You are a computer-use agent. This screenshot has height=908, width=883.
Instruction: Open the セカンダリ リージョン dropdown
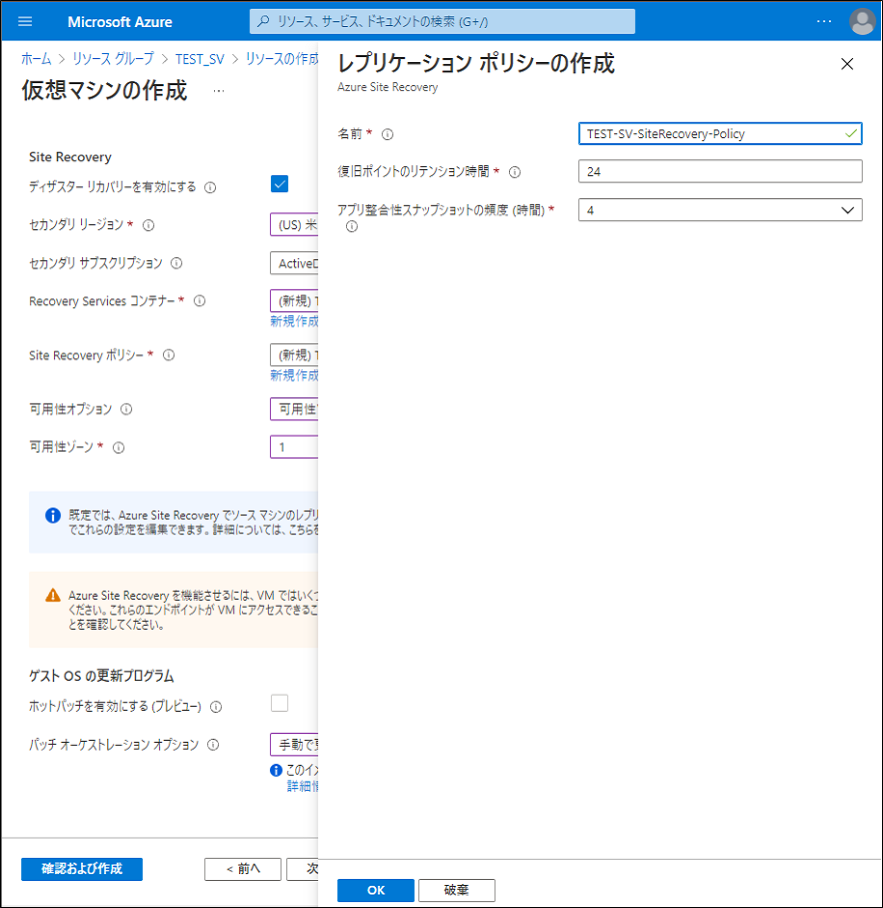point(294,225)
